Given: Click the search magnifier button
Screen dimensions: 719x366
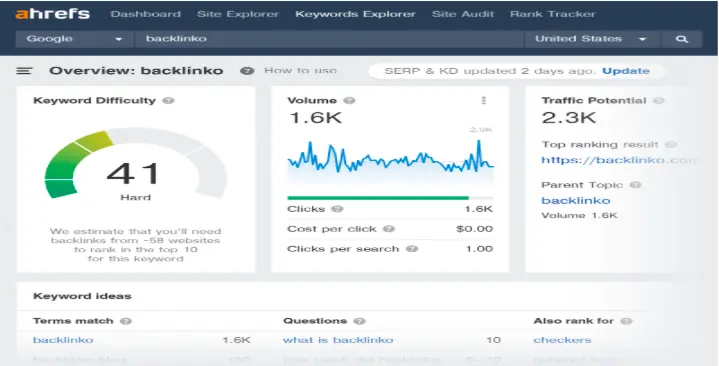Looking at the screenshot, I should [681, 39].
